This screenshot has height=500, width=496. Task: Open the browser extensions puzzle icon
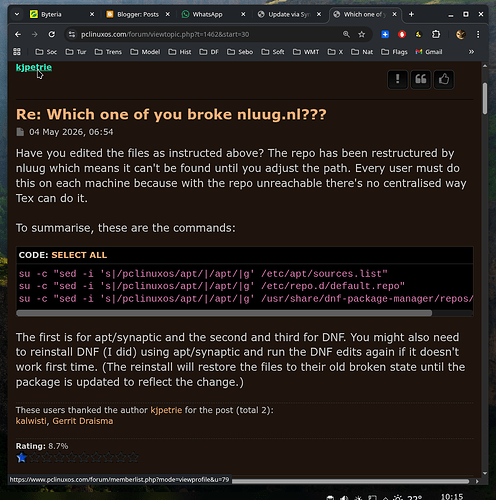tap(436, 34)
